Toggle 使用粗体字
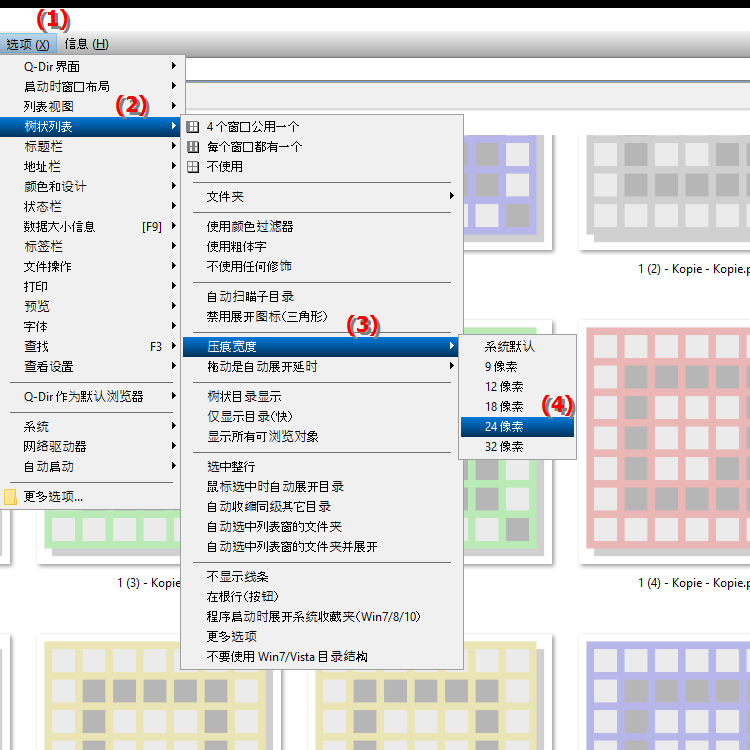The width and height of the screenshot is (750, 750). [x=321, y=246]
